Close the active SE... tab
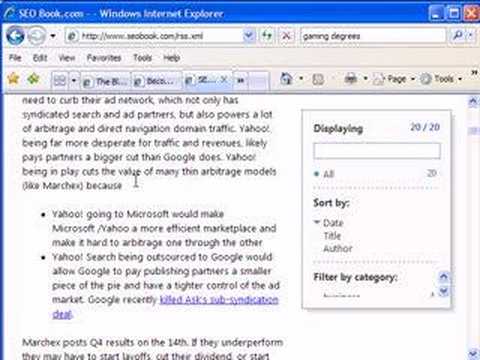Image resolution: width=480 pixels, height=360 pixels. pos(224,79)
